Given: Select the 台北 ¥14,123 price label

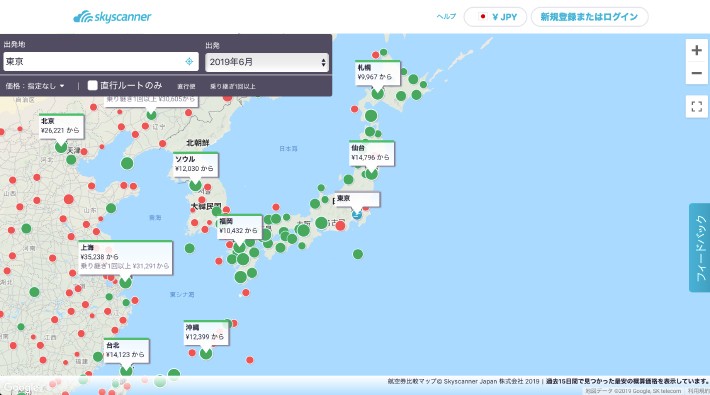Looking at the screenshot, I should tap(126, 350).
